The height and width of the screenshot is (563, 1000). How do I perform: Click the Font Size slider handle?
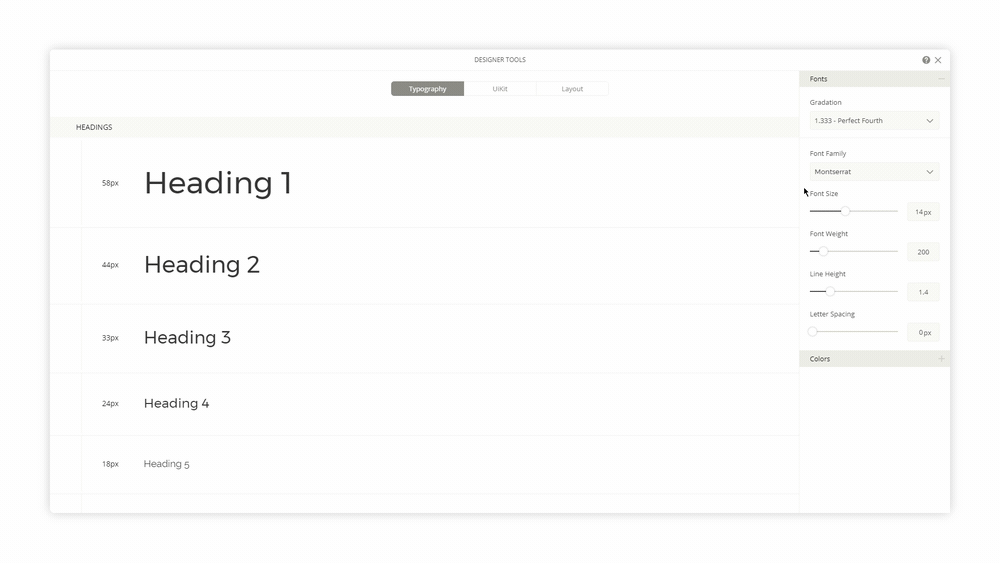[845, 212]
